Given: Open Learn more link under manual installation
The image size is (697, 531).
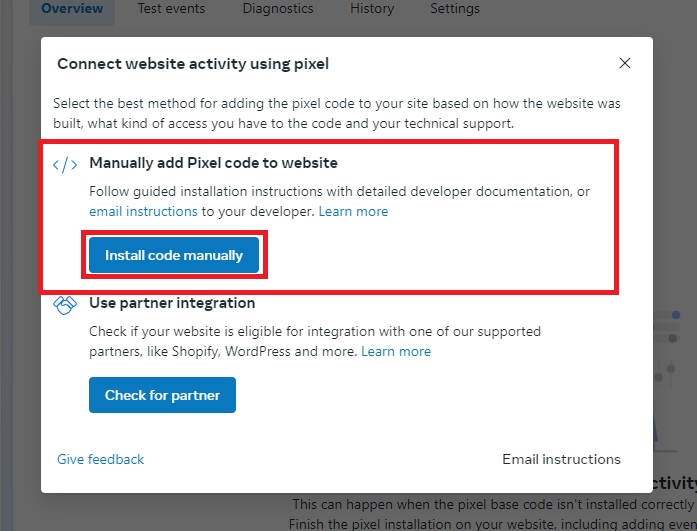Looking at the screenshot, I should 353,211.
